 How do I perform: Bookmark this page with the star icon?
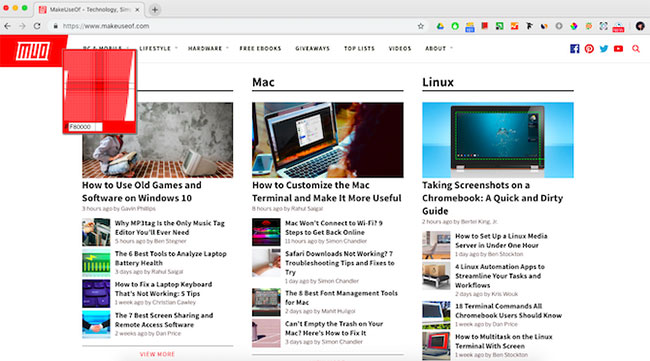coord(421,26)
